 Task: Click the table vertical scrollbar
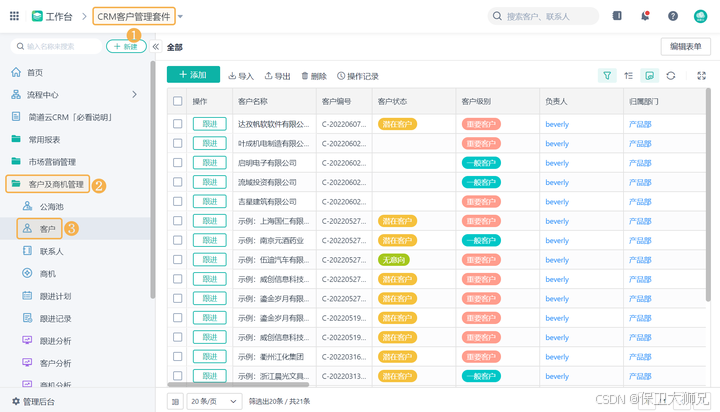[708, 195]
